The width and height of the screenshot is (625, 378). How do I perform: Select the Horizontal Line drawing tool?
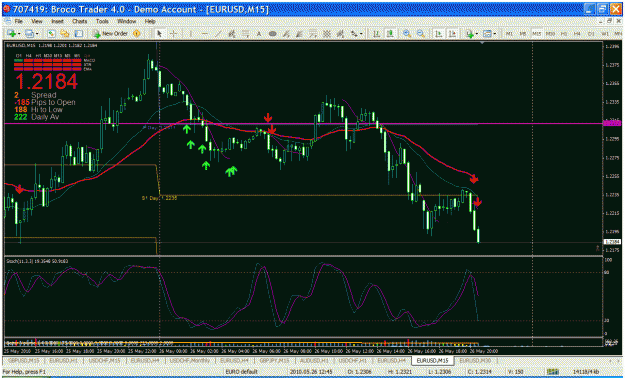[x=204, y=34]
